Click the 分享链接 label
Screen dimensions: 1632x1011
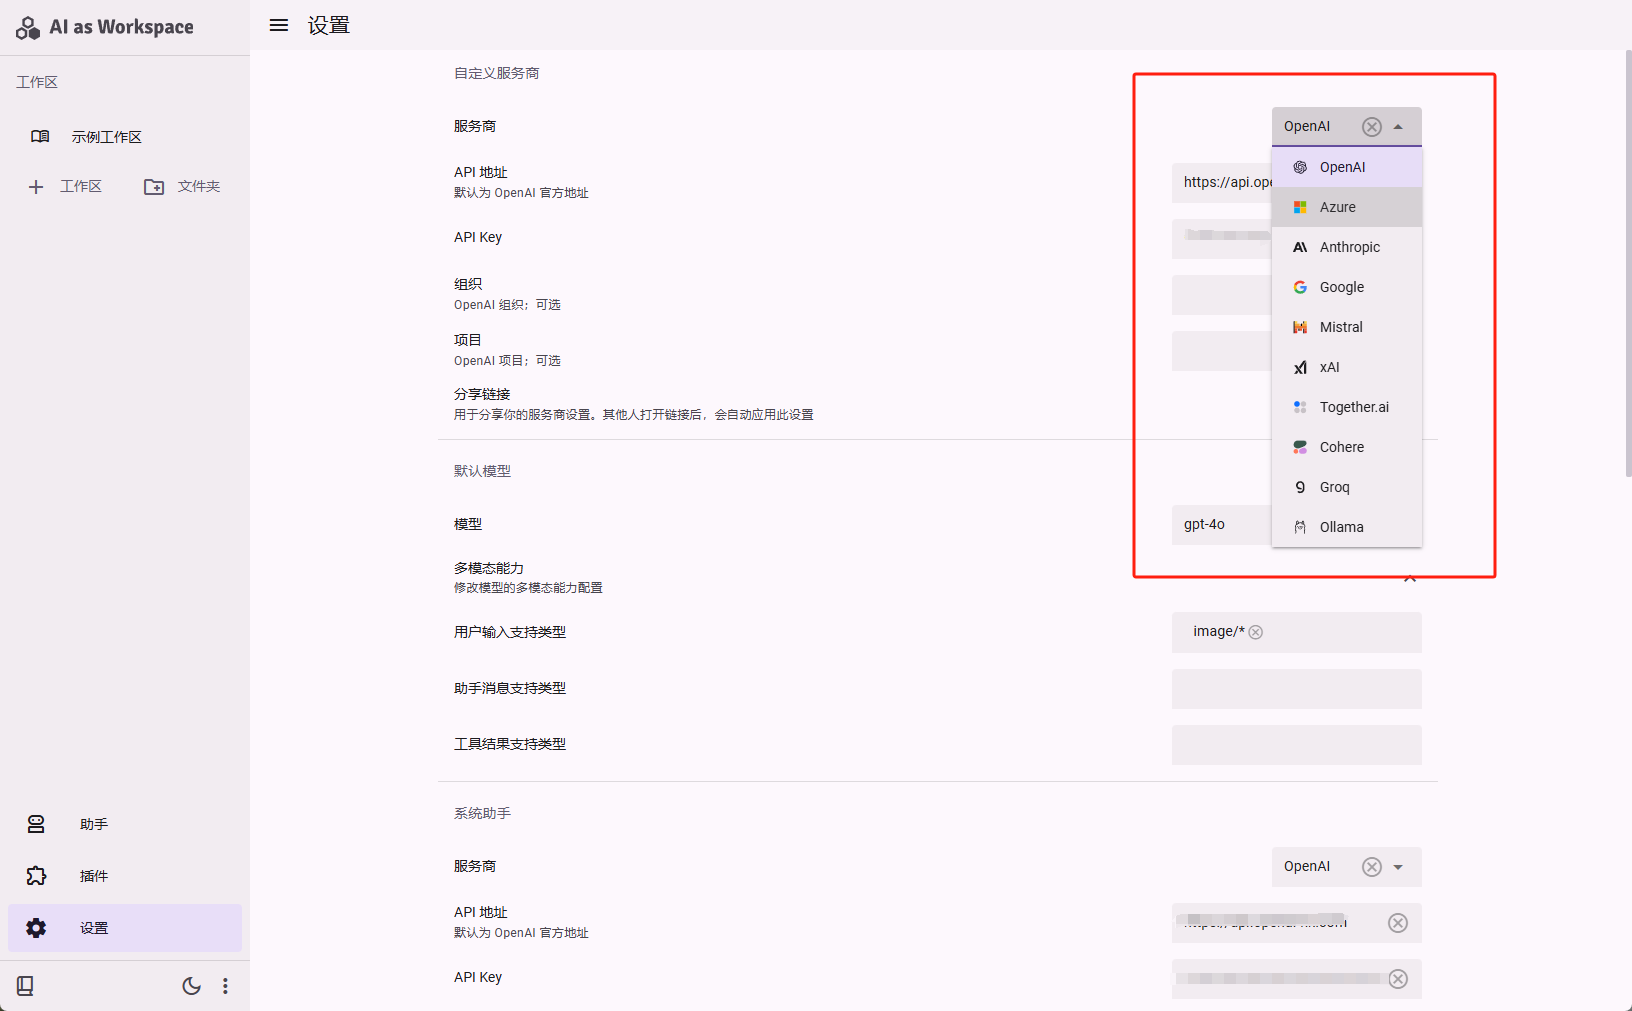(x=482, y=394)
